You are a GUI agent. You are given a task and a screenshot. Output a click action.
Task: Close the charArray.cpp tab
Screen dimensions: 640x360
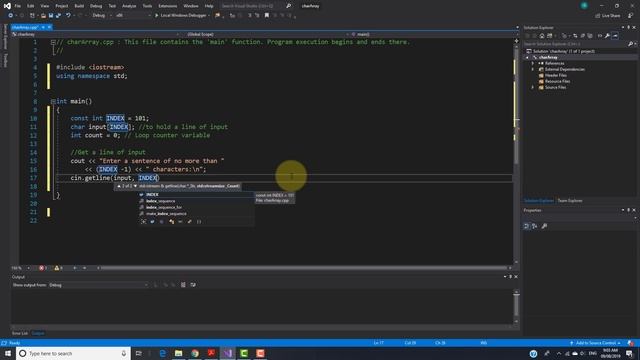tap(49, 27)
